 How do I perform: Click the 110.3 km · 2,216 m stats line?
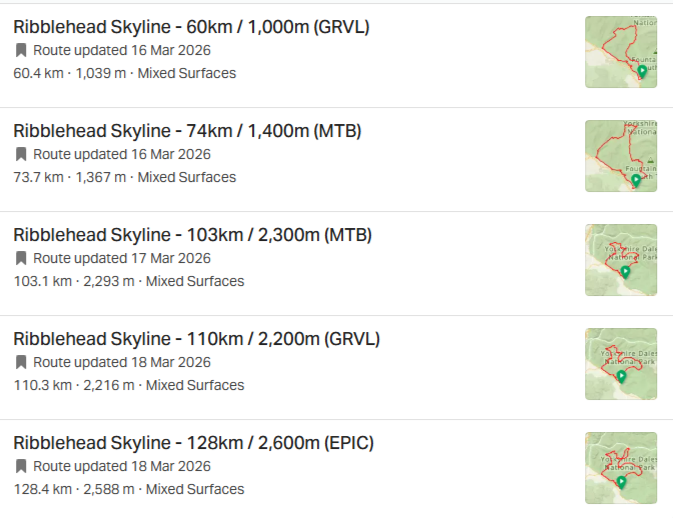coord(128,385)
